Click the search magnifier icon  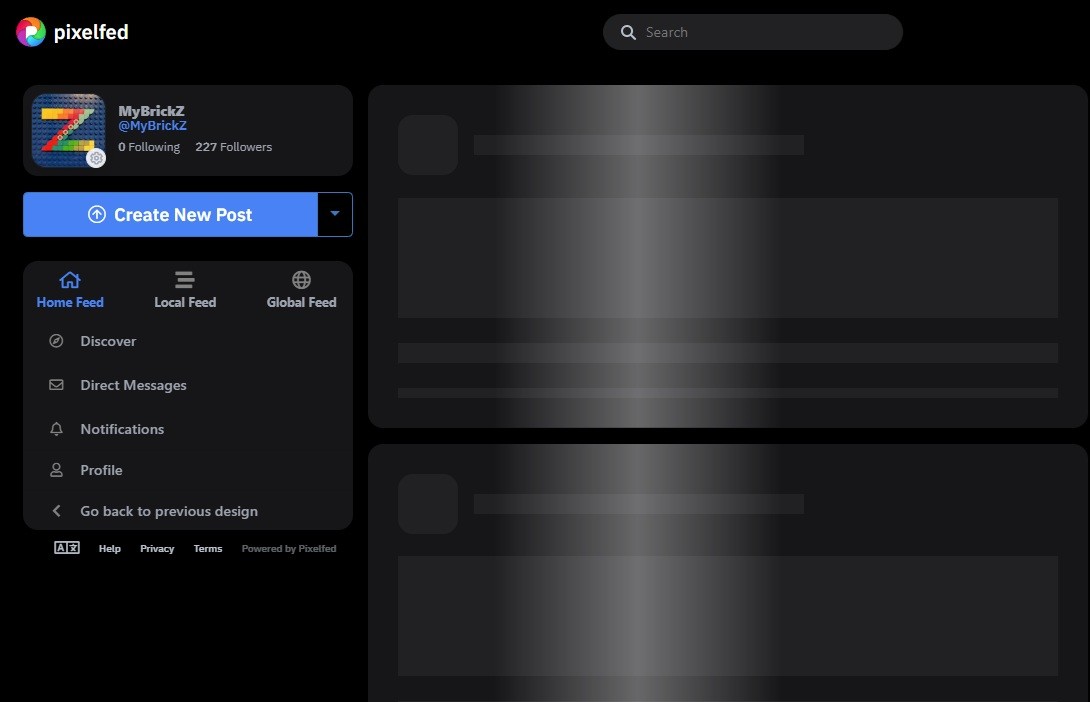pos(628,32)
